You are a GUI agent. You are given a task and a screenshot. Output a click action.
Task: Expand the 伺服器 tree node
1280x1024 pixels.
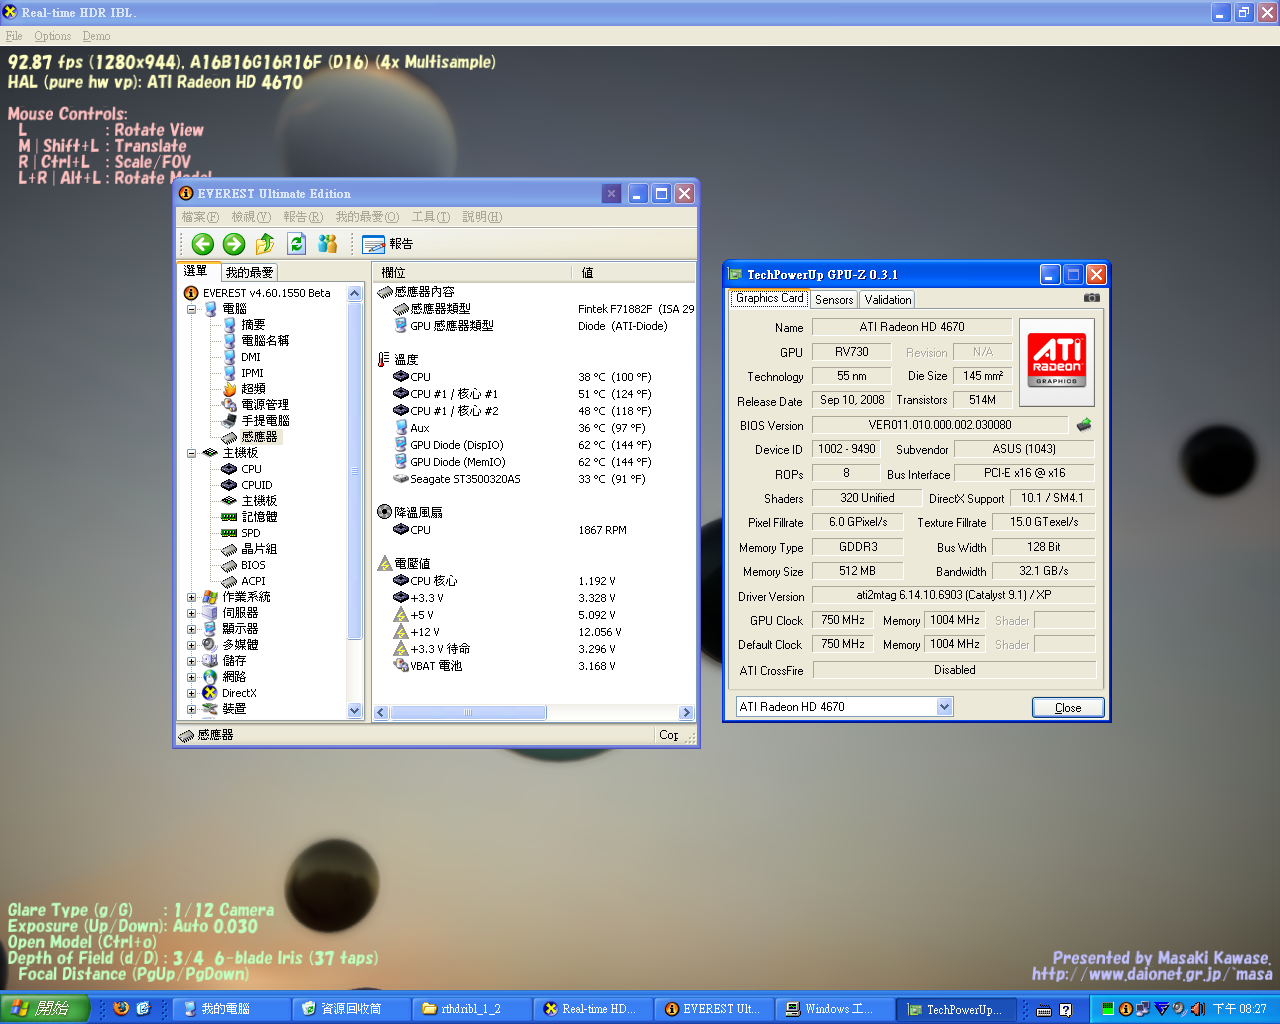[x=191, y=613]
